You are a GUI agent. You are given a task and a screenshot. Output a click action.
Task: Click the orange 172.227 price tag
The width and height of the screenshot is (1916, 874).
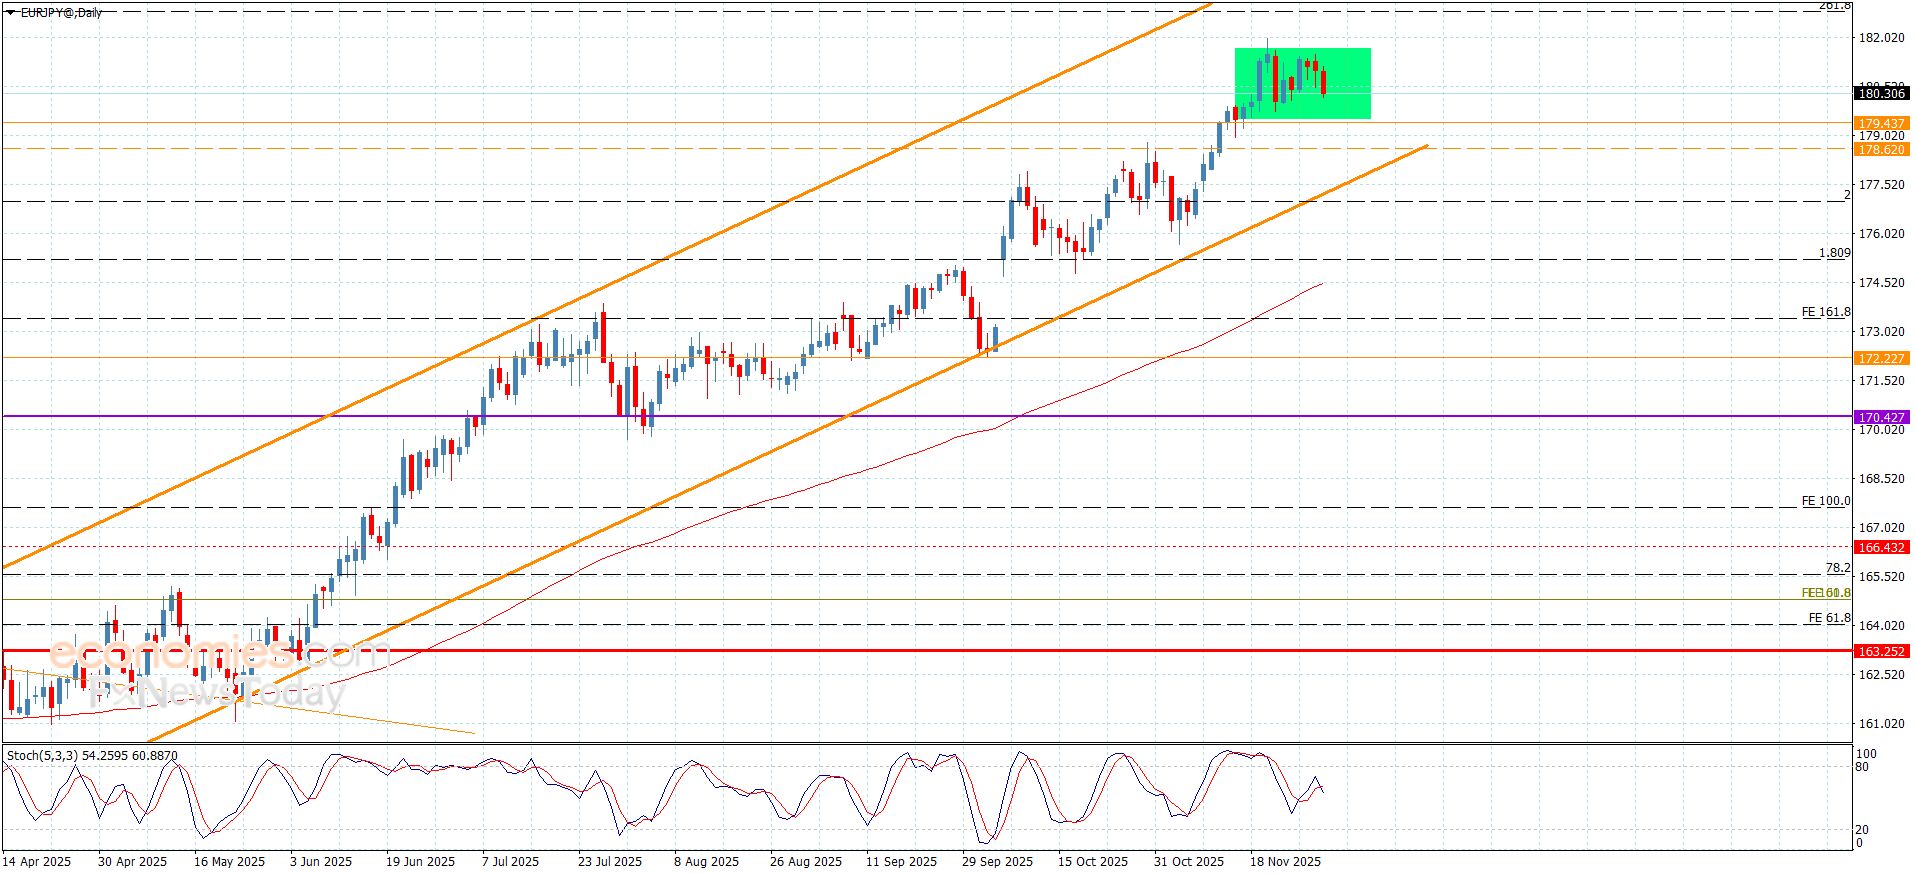1880,358
